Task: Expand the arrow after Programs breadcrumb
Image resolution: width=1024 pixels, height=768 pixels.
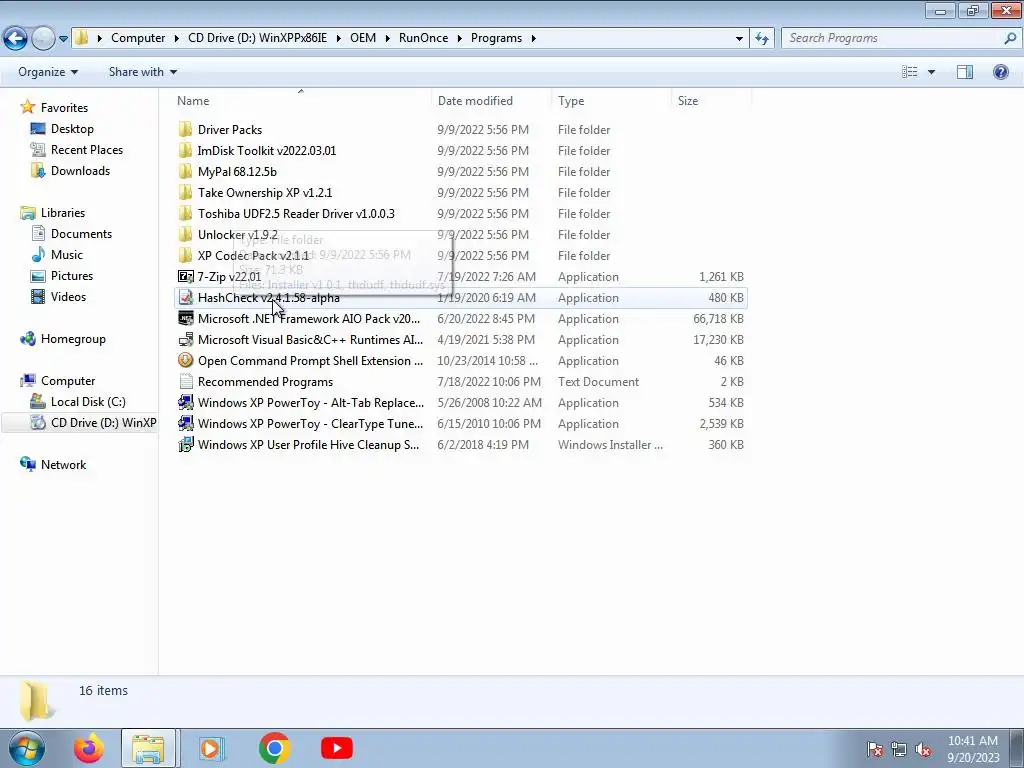Action: click(534, 38)
